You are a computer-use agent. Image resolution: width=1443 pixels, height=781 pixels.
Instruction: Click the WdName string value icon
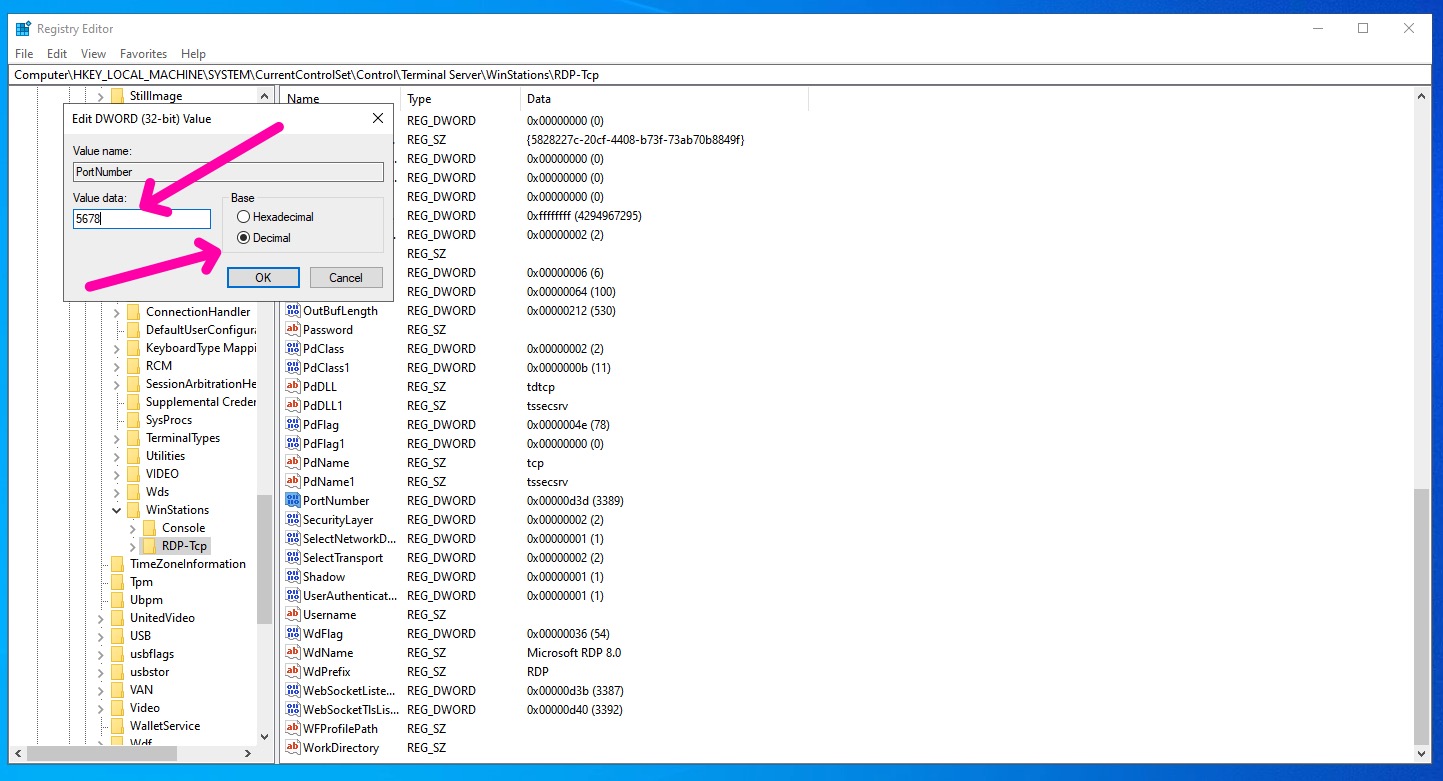(293, 653)
